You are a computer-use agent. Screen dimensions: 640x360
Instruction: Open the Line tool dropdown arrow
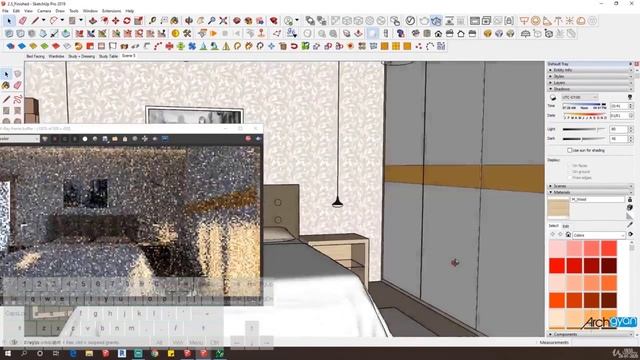point(43,20)
